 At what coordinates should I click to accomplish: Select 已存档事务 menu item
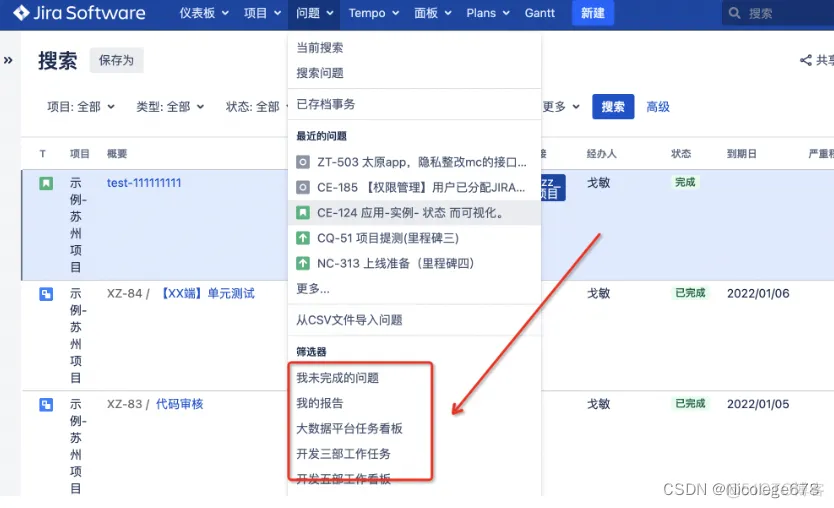pyautogui.click(x=414, y=104)
